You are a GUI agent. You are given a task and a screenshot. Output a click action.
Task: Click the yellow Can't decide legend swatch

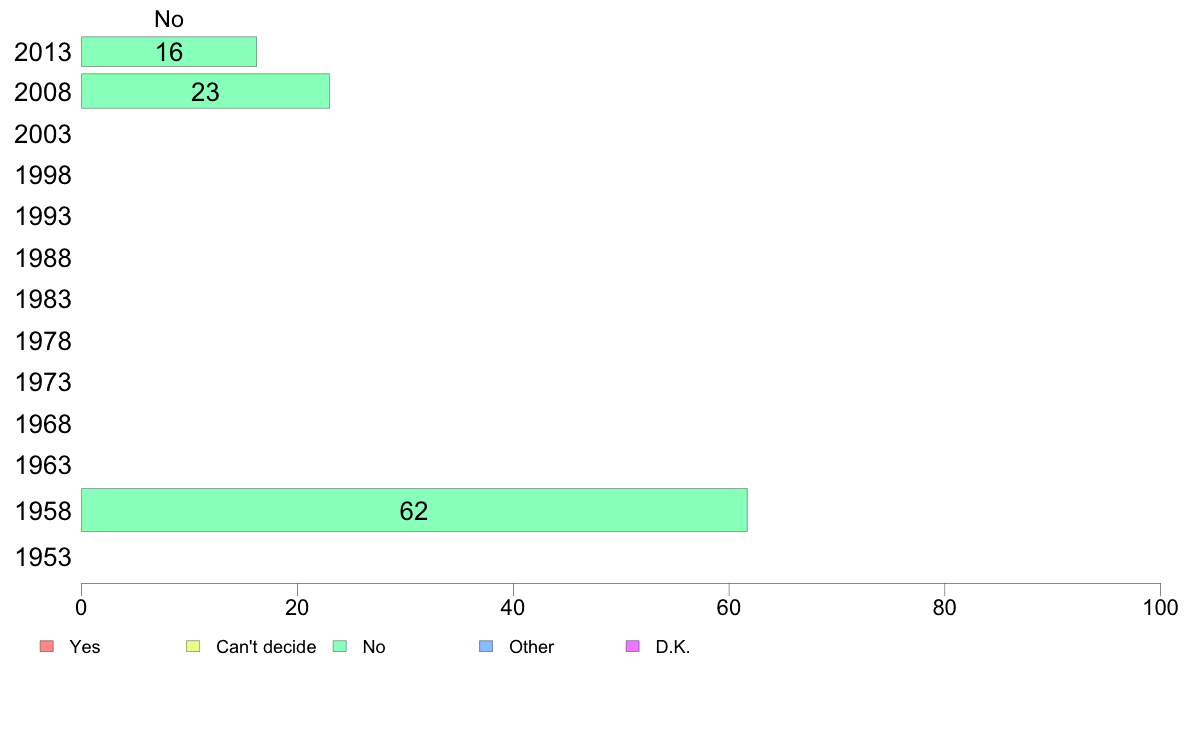coord(193,646)
